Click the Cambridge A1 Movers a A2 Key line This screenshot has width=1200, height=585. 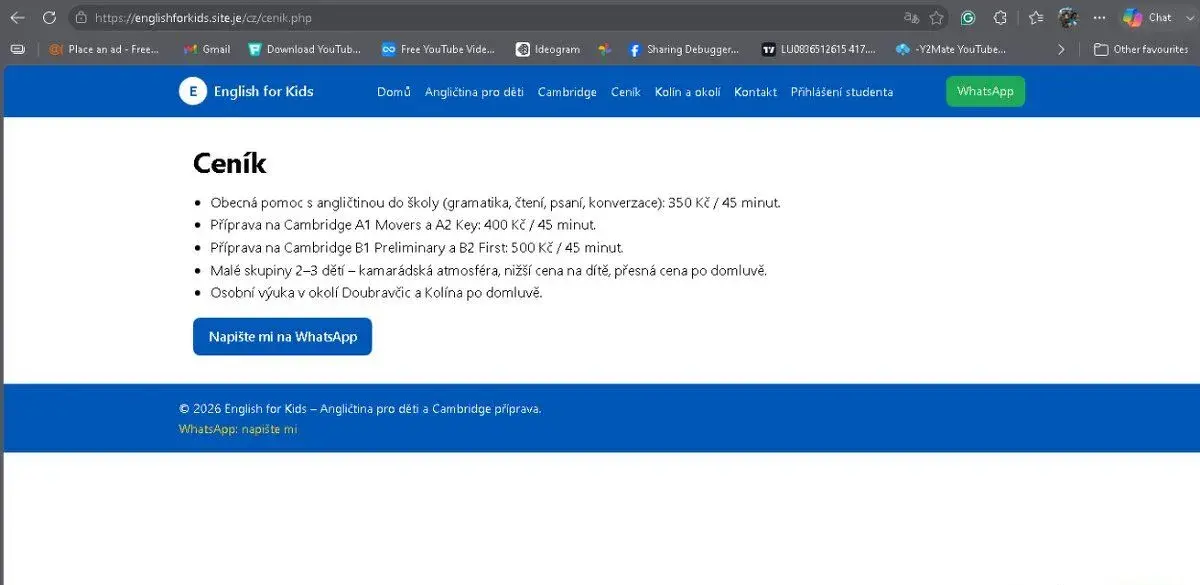(x=403, y=225)
